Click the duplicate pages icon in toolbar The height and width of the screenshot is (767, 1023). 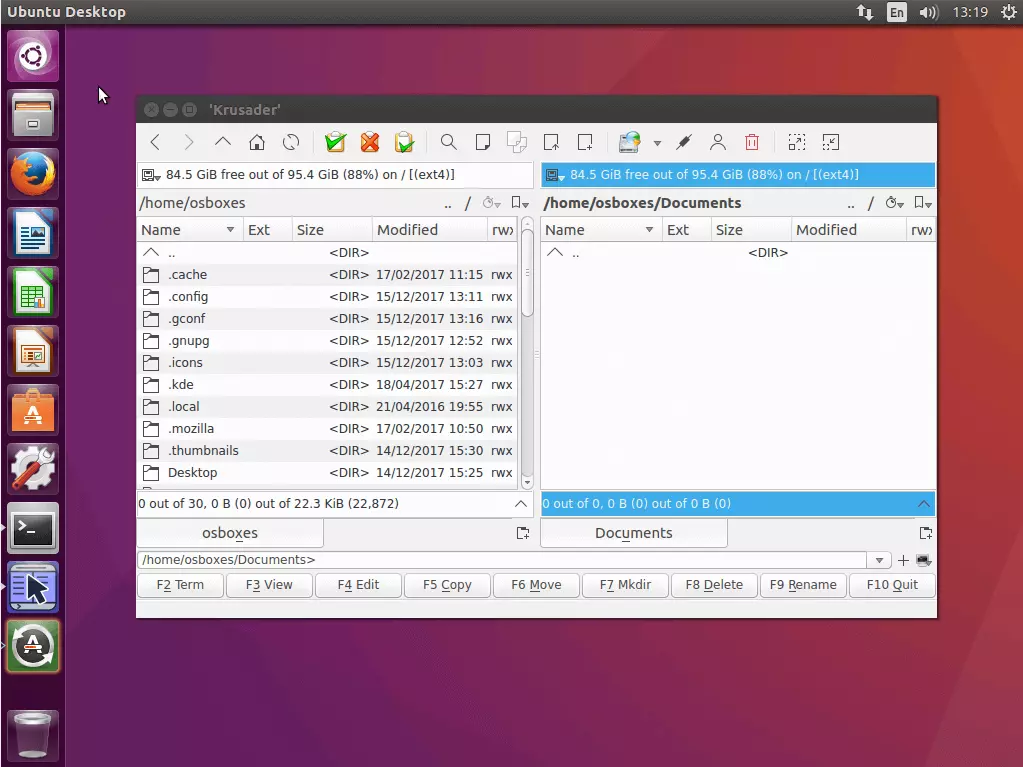point(517,142)
